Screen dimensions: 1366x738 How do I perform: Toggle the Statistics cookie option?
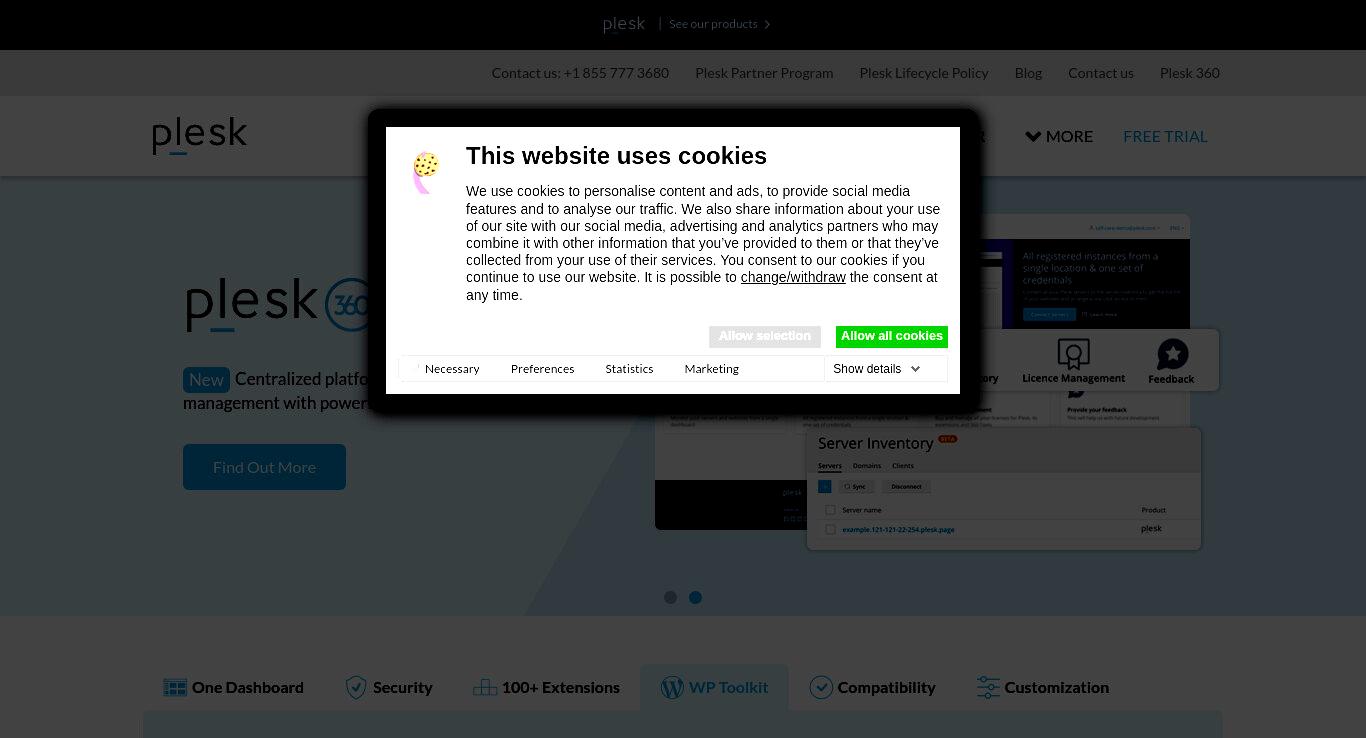(x=629, y=369)
